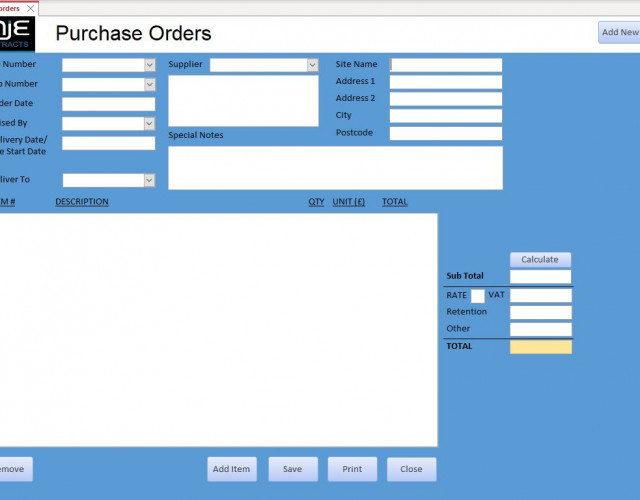Focus the Site Name text field
The width and height of the screenshot is (640, 500).
445,65
